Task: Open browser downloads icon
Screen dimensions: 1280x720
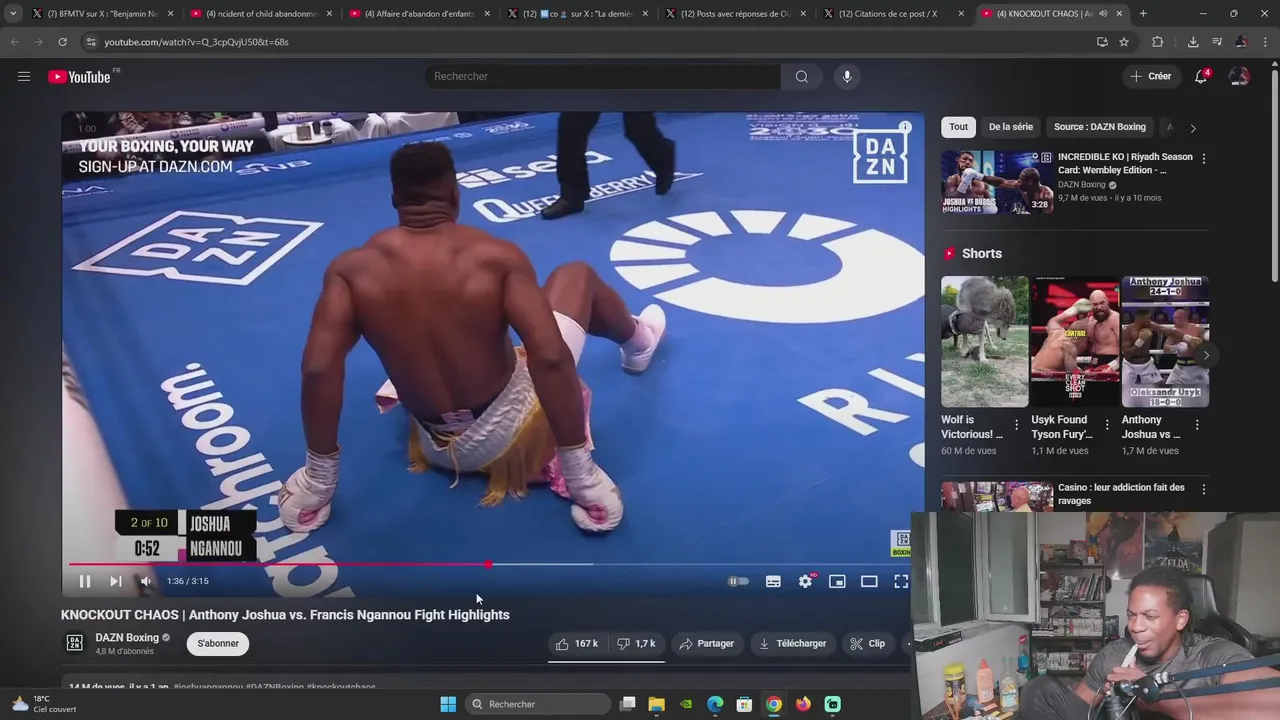Action: [1193, 42]
